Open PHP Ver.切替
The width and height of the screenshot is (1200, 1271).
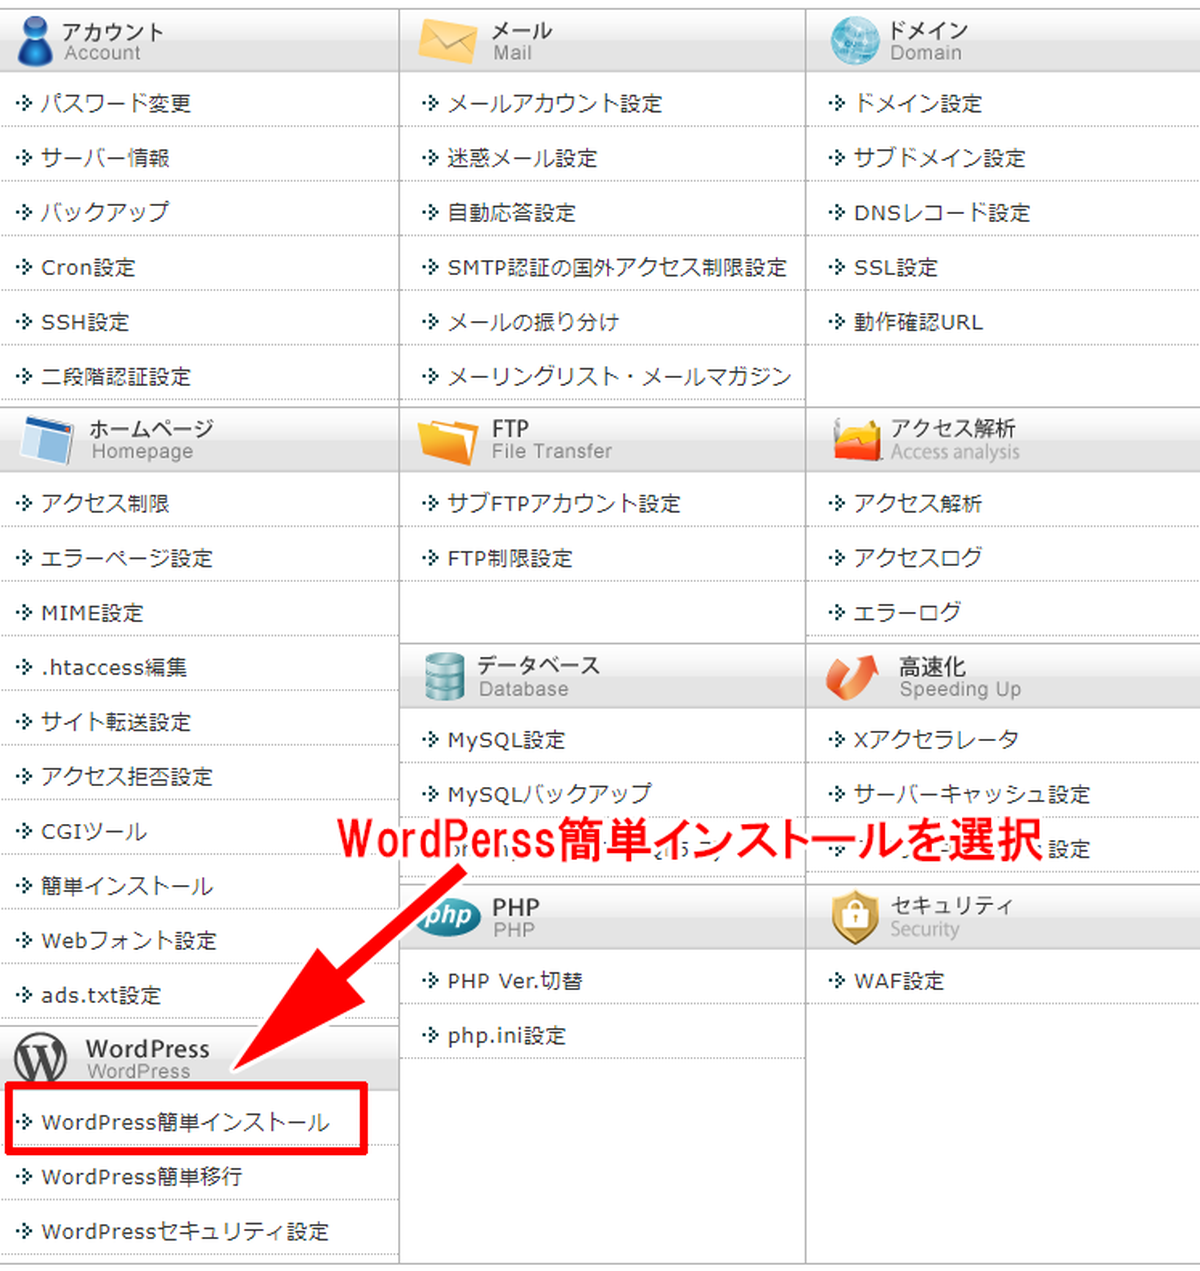point(515,981)
